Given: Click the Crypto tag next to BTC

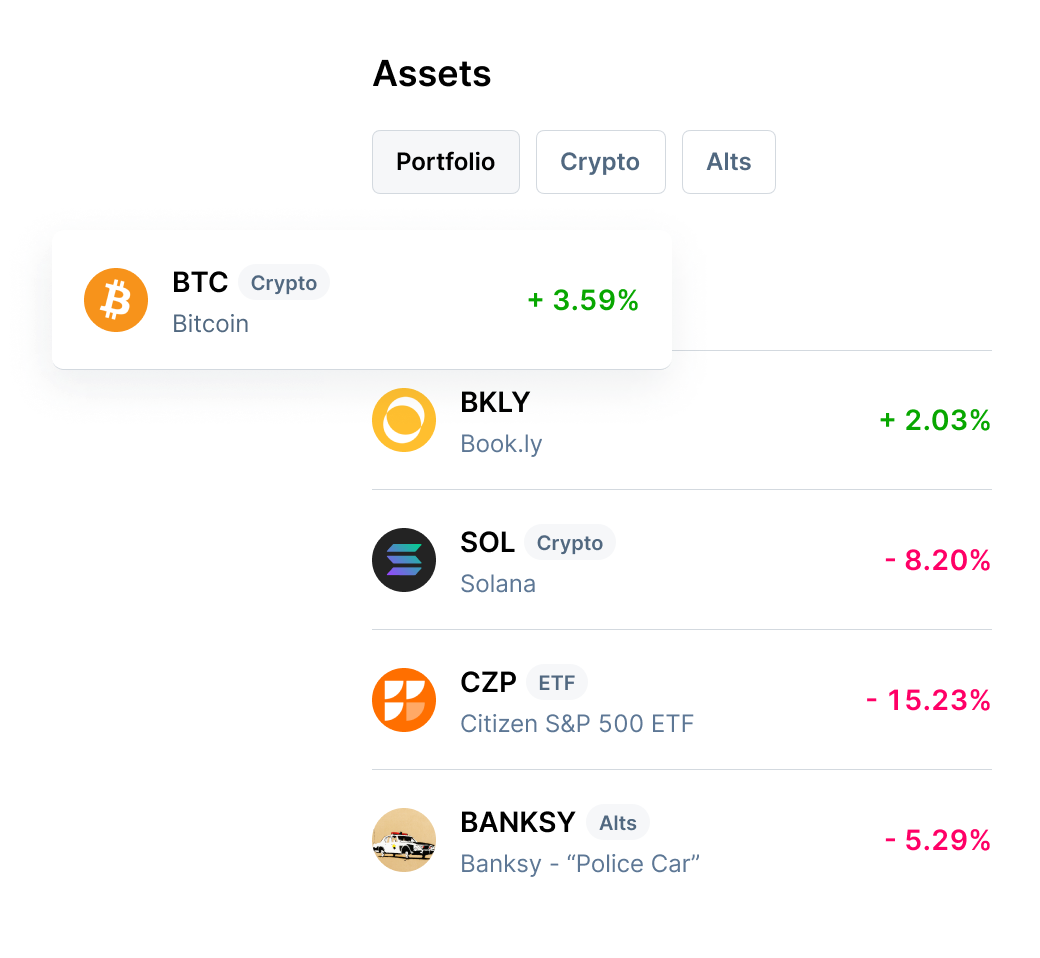Looking at the screenshot, I should pyautogui.click(x=284, y=283).
